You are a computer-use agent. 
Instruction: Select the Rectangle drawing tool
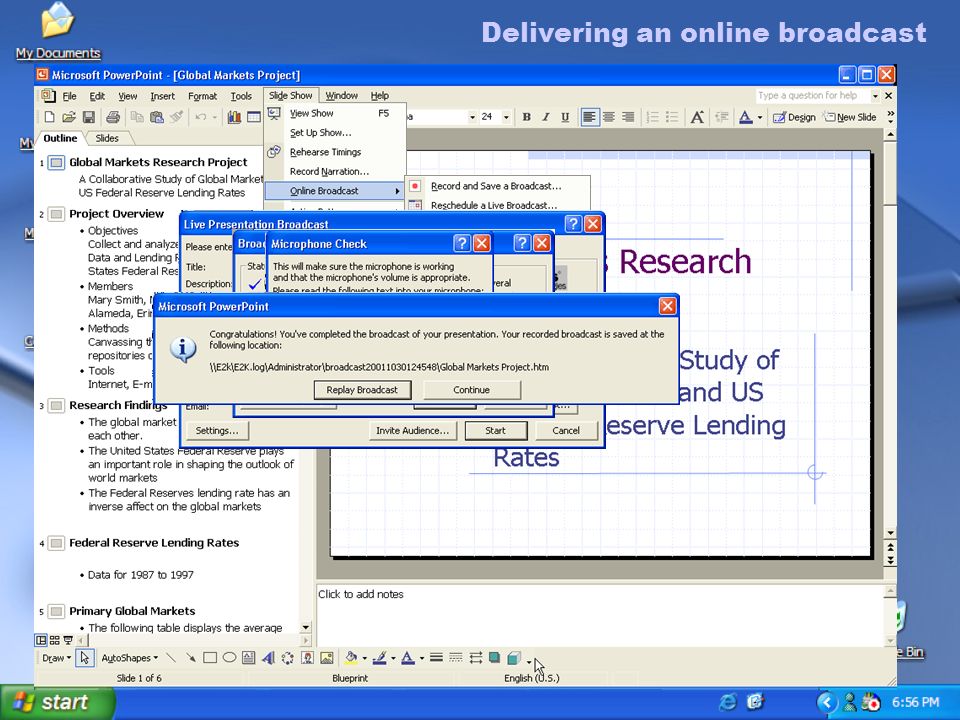coord(210,658)
